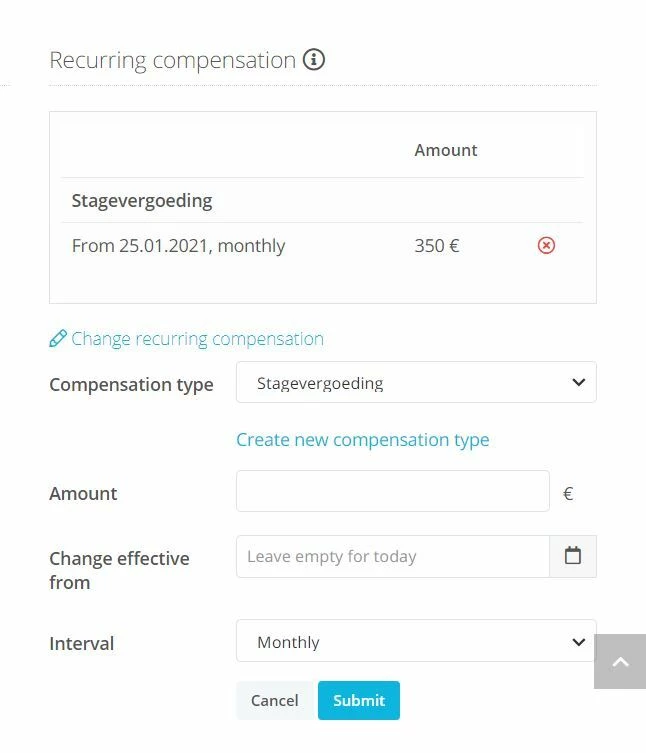Delete the 350 € Stagevergoeding entry

pyautogui.click(x=546, y=245)
